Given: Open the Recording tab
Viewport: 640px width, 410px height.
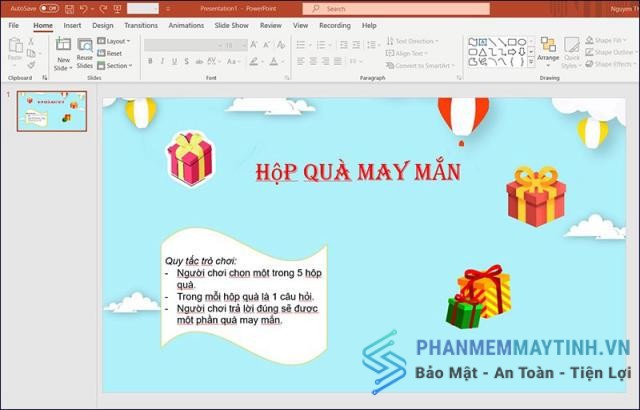Looking at the screenshot, I should click(x=335, y=25).
